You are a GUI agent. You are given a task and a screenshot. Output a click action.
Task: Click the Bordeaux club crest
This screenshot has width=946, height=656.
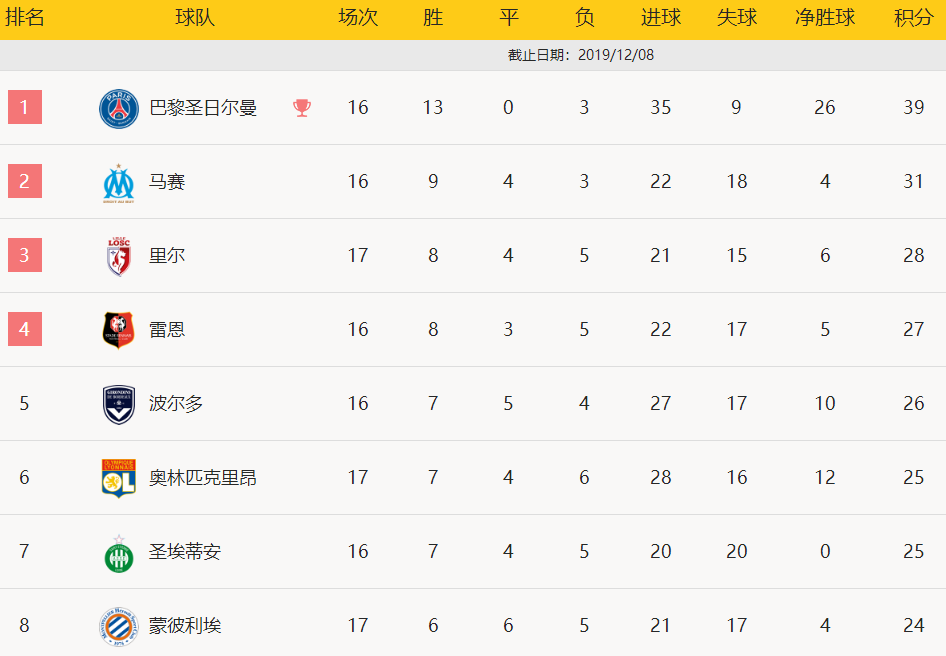[x=119, y=404]
